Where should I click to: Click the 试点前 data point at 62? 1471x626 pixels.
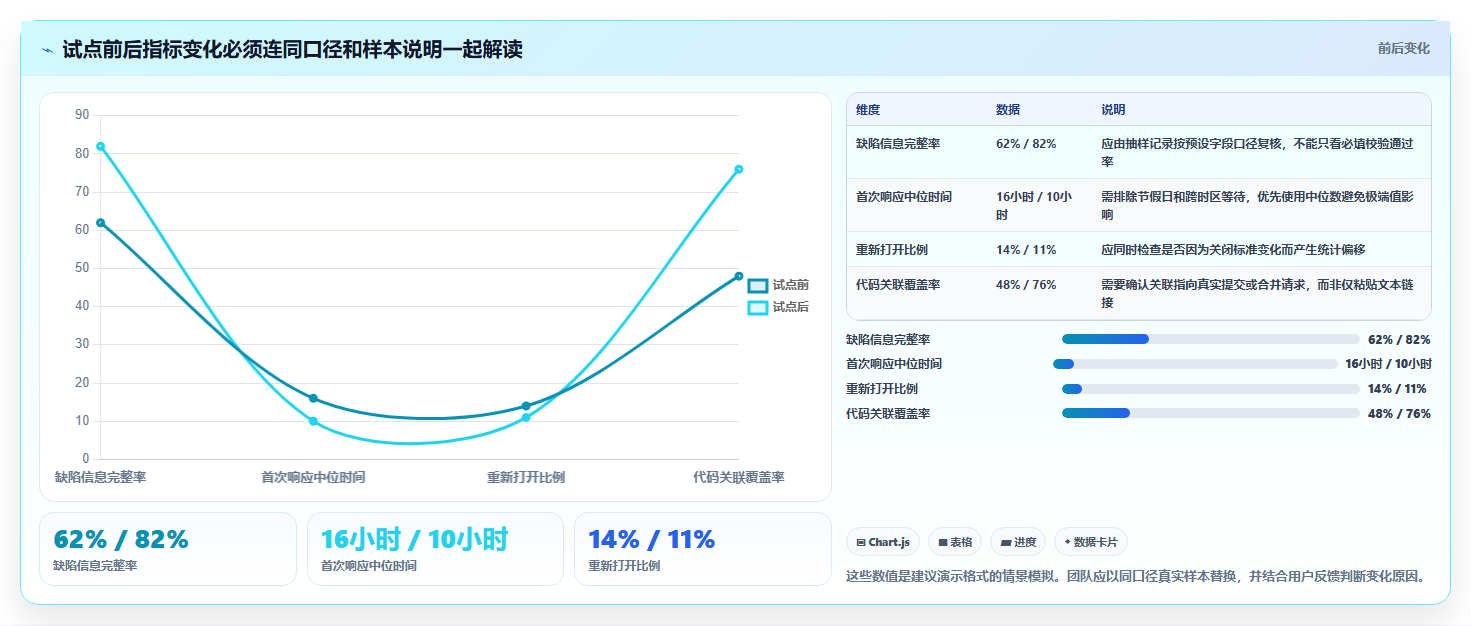click(100, 222)
